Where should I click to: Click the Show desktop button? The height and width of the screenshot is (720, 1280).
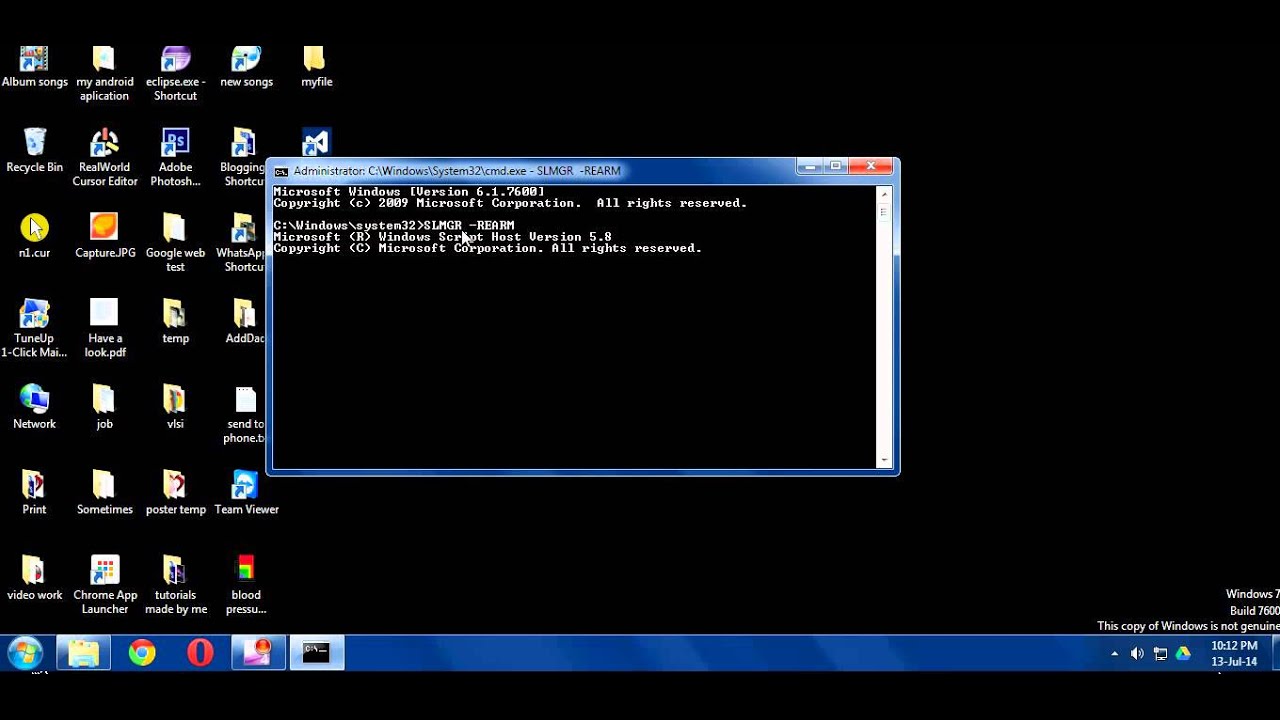coord(1276,653)
